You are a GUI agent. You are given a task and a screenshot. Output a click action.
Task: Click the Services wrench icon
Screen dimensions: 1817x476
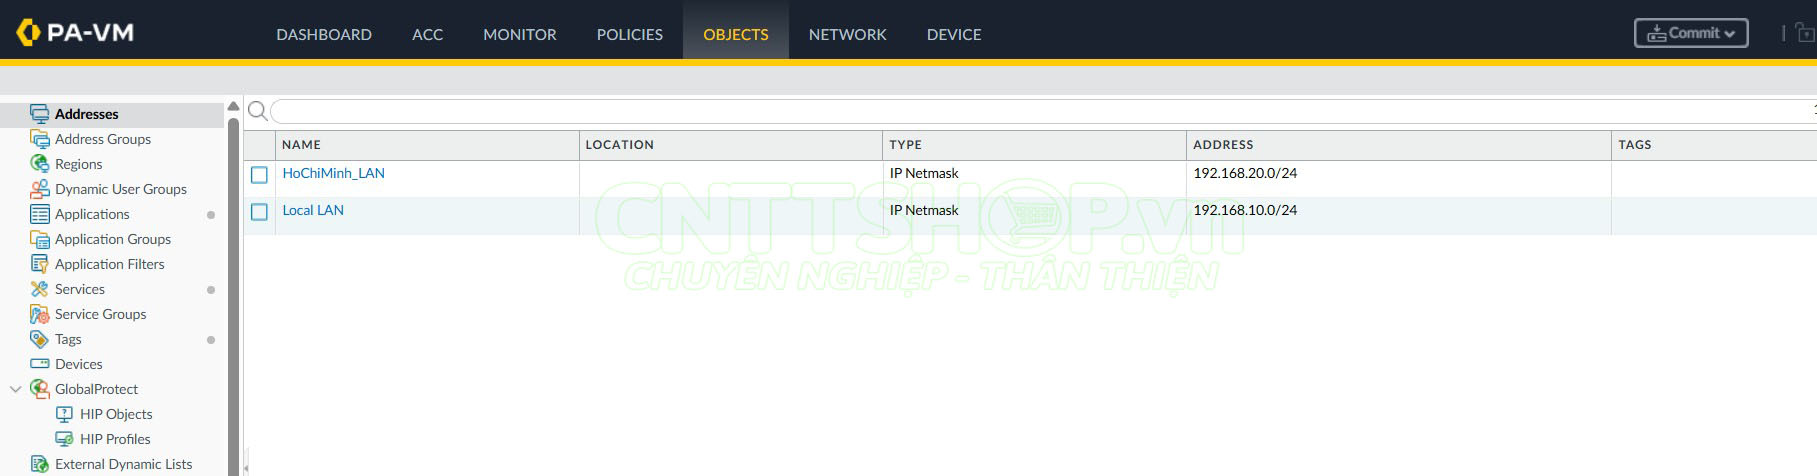point(40,289)
